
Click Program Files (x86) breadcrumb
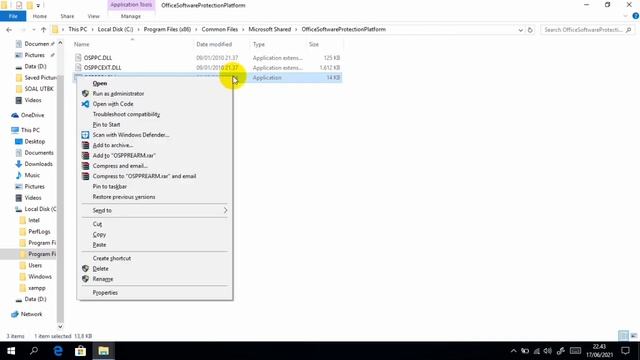[x=167, y=29]
